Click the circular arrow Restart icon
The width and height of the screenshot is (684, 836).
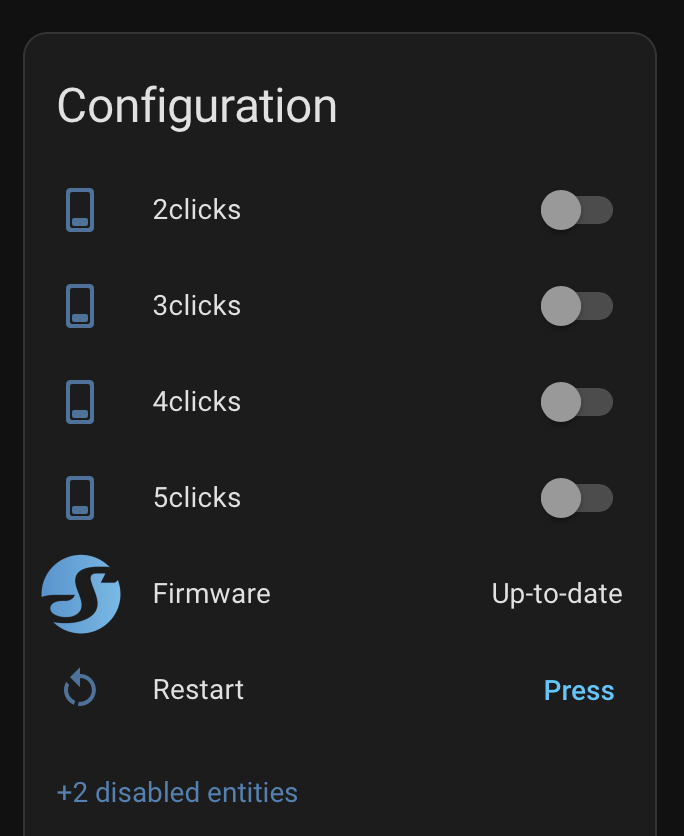(80, 690)
